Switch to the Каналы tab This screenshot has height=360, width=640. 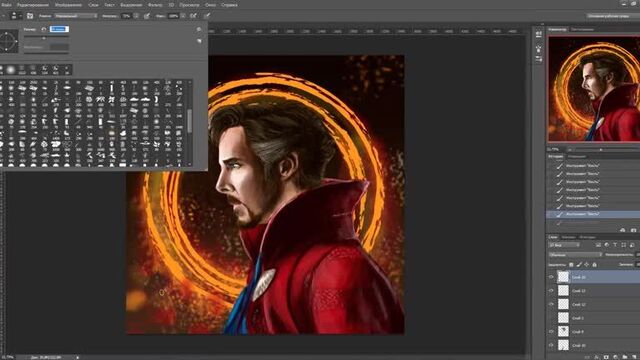click(x=568, y=237)
